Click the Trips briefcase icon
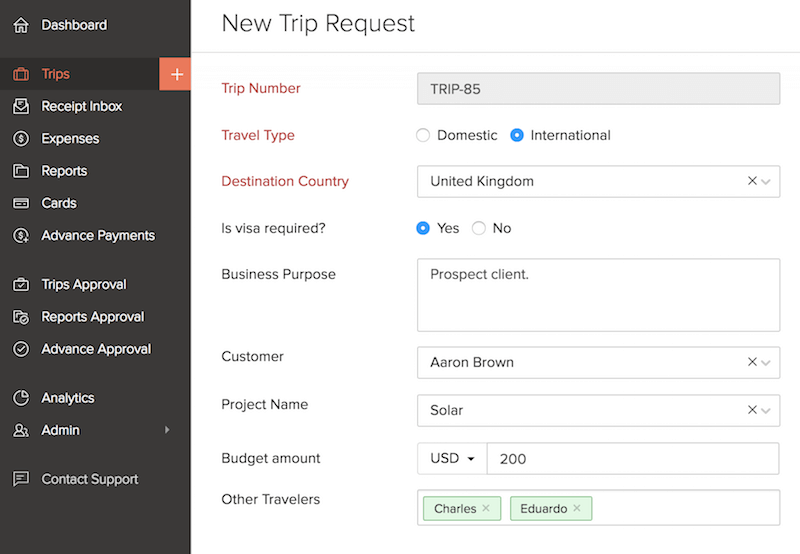 21,74
